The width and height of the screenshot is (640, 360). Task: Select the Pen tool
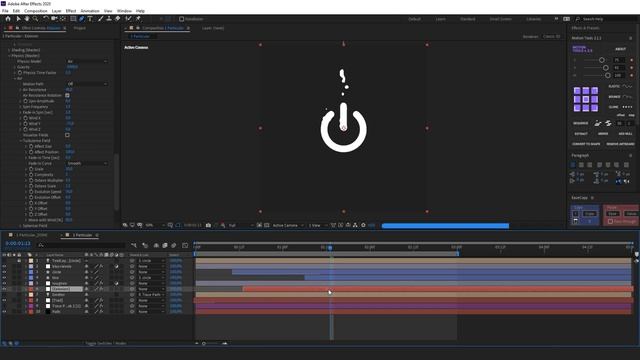82,19
